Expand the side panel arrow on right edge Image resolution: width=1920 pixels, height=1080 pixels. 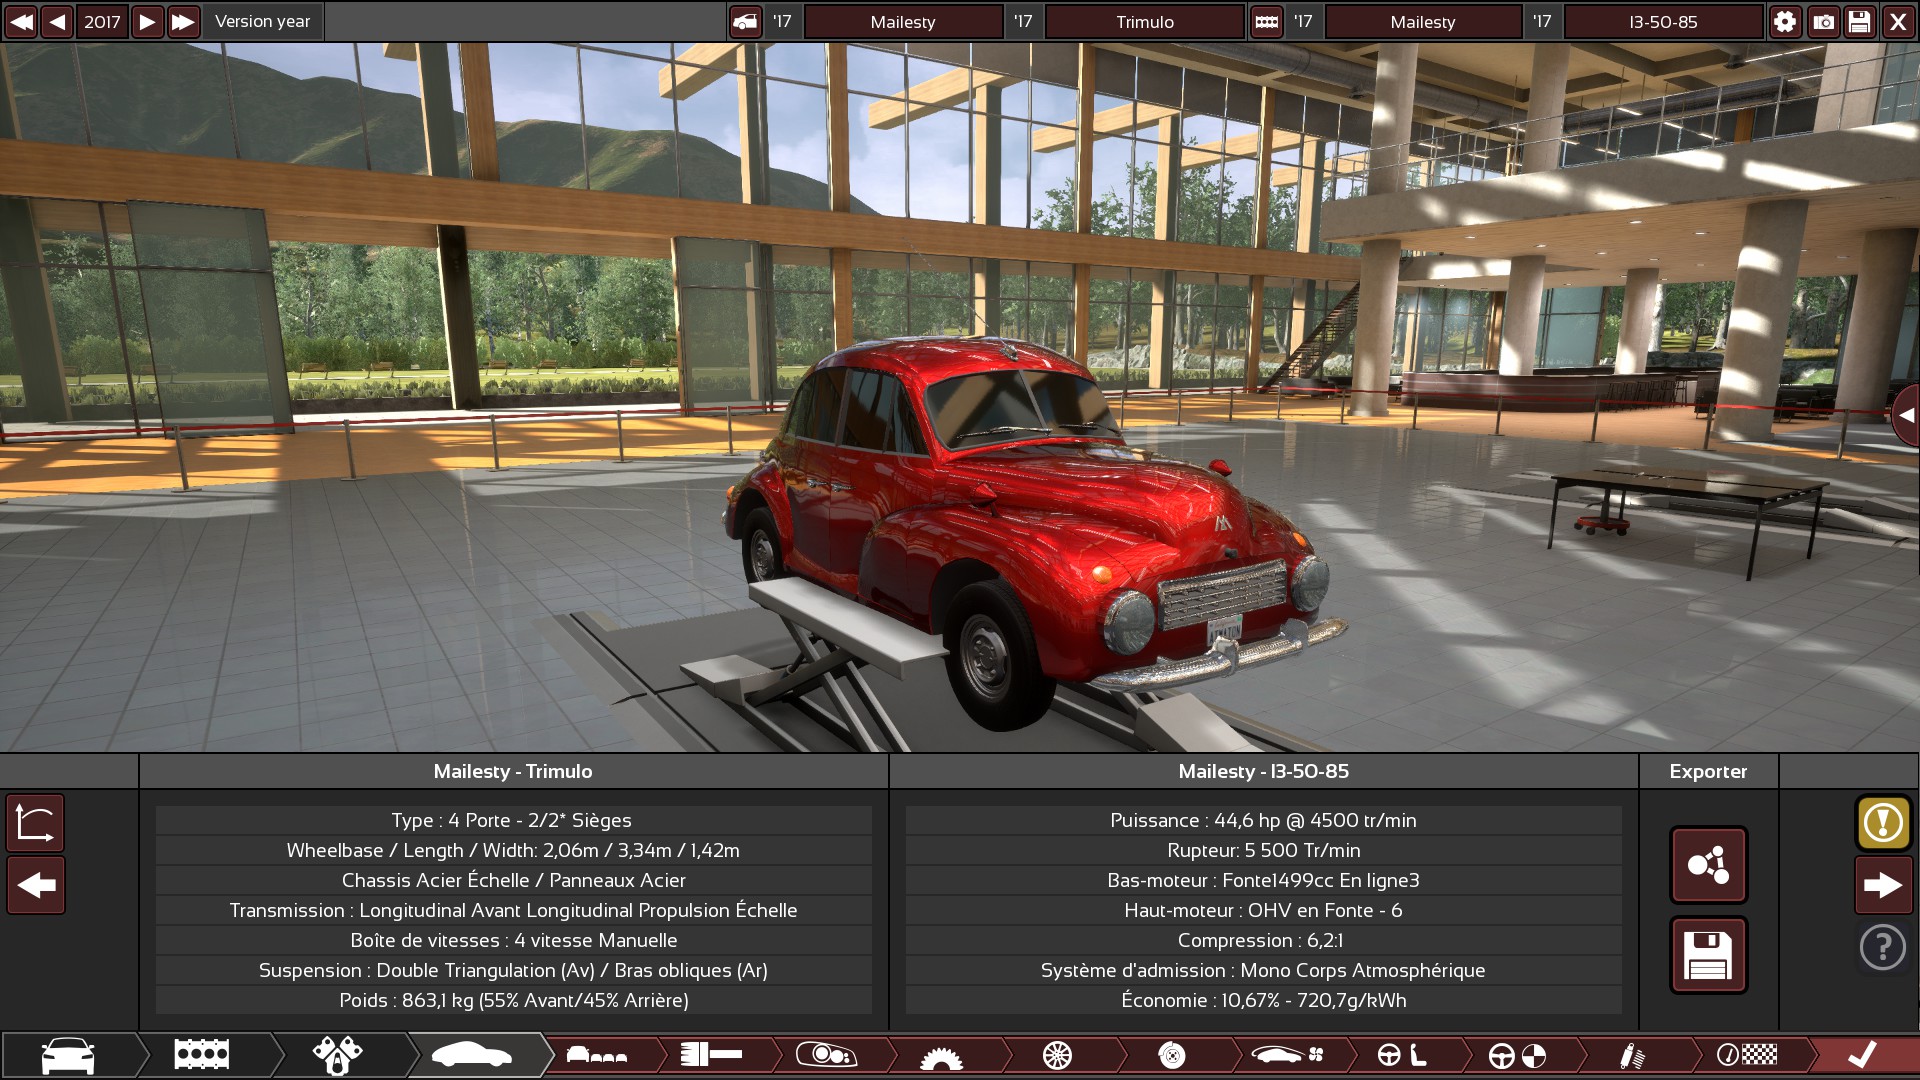[x=1907, y=414]
